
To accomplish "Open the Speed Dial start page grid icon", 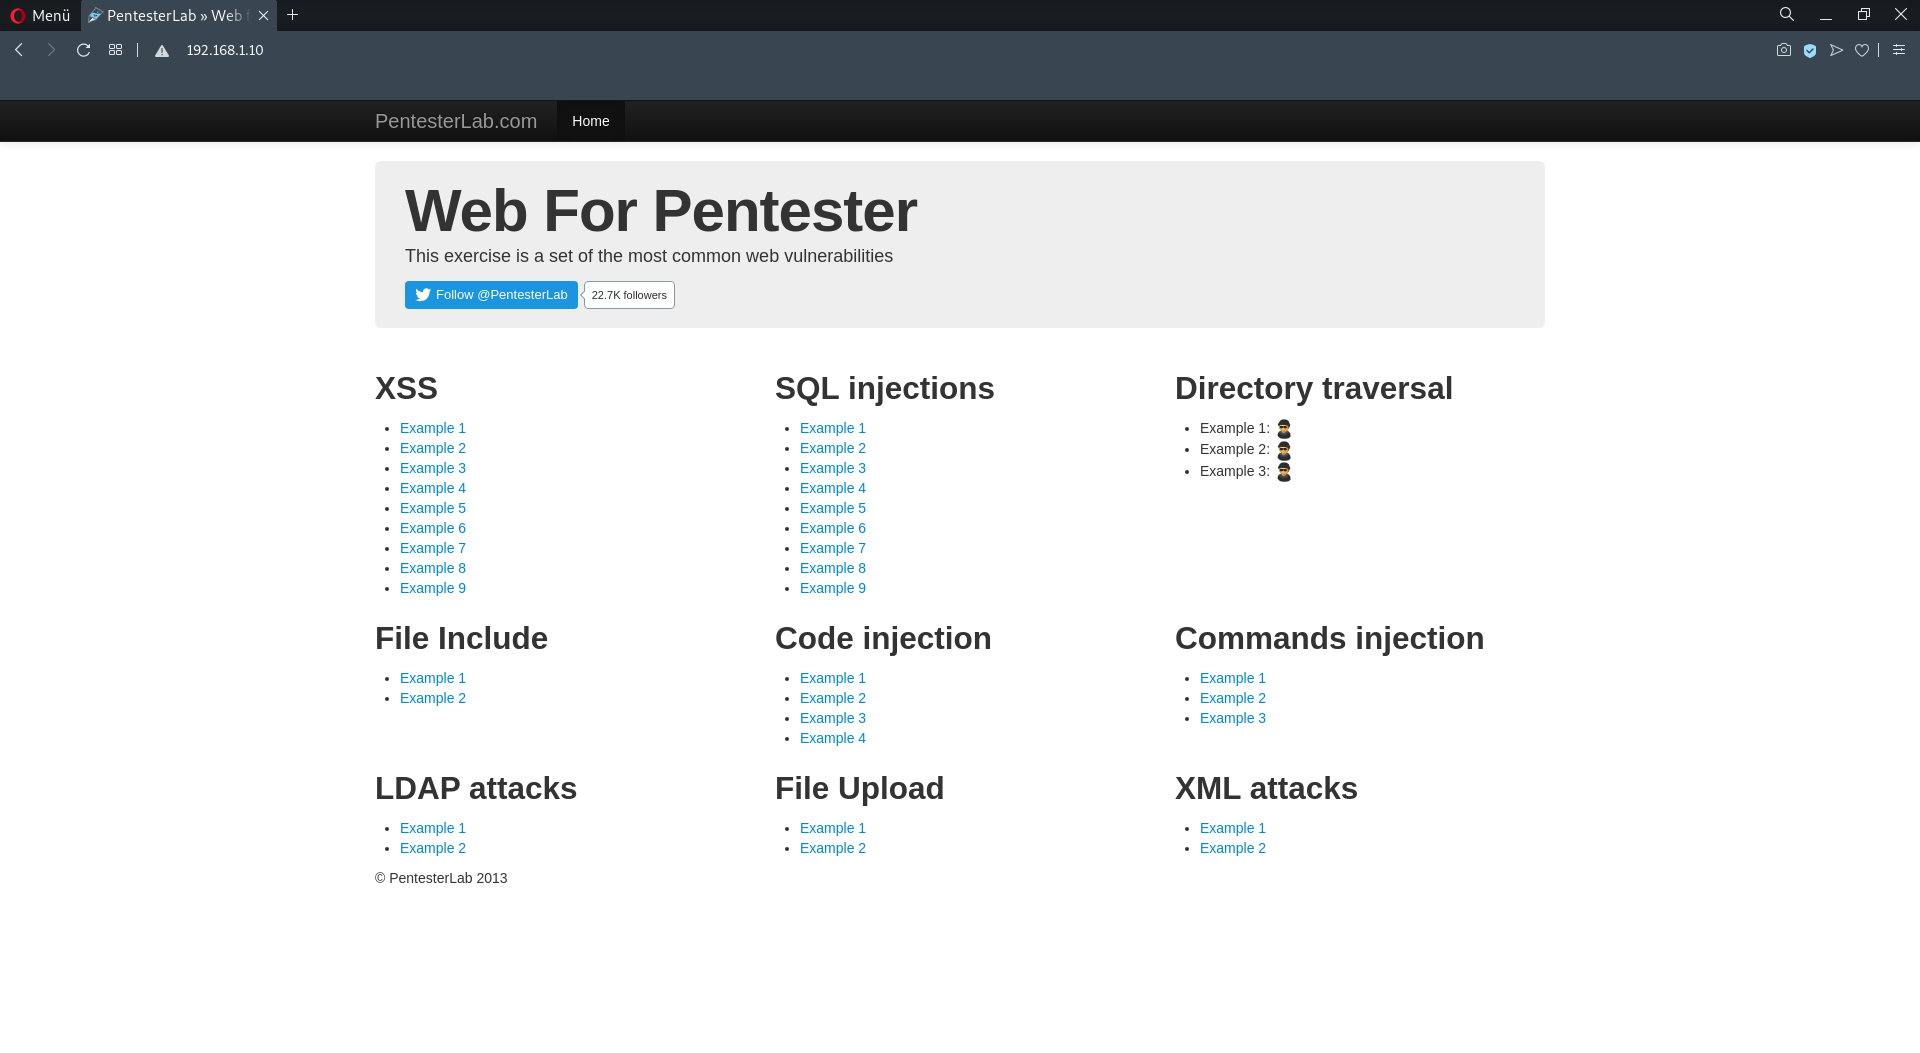I will click(x=116, y=50).
